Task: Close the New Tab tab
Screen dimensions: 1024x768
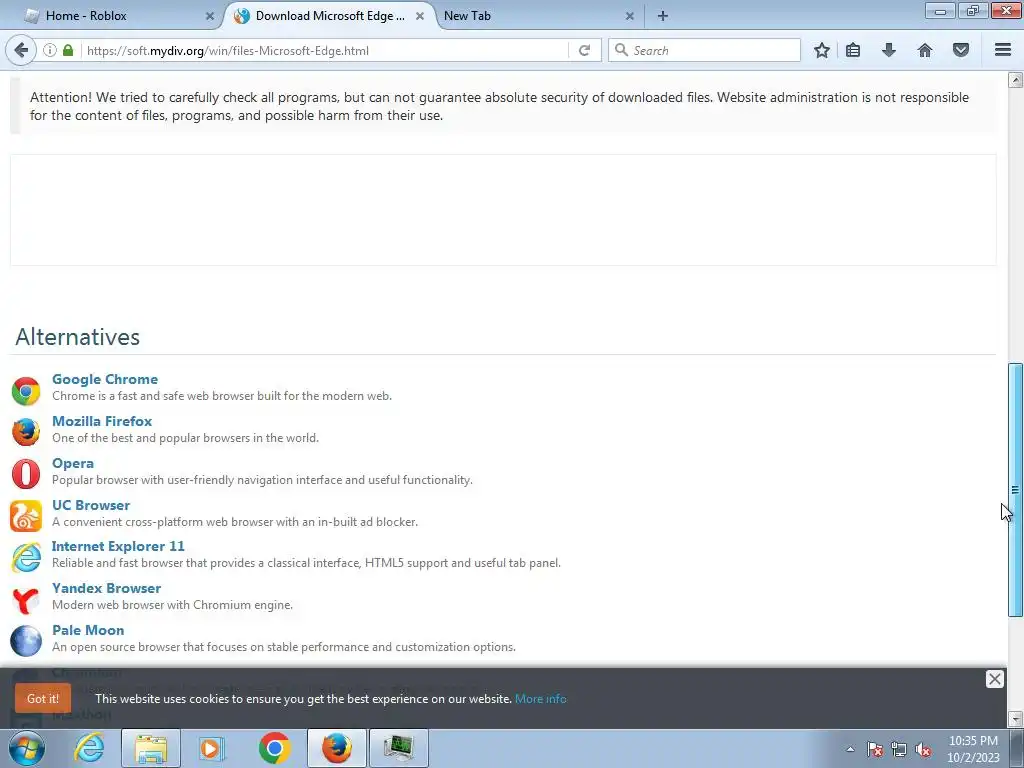Action: (630, 16)
